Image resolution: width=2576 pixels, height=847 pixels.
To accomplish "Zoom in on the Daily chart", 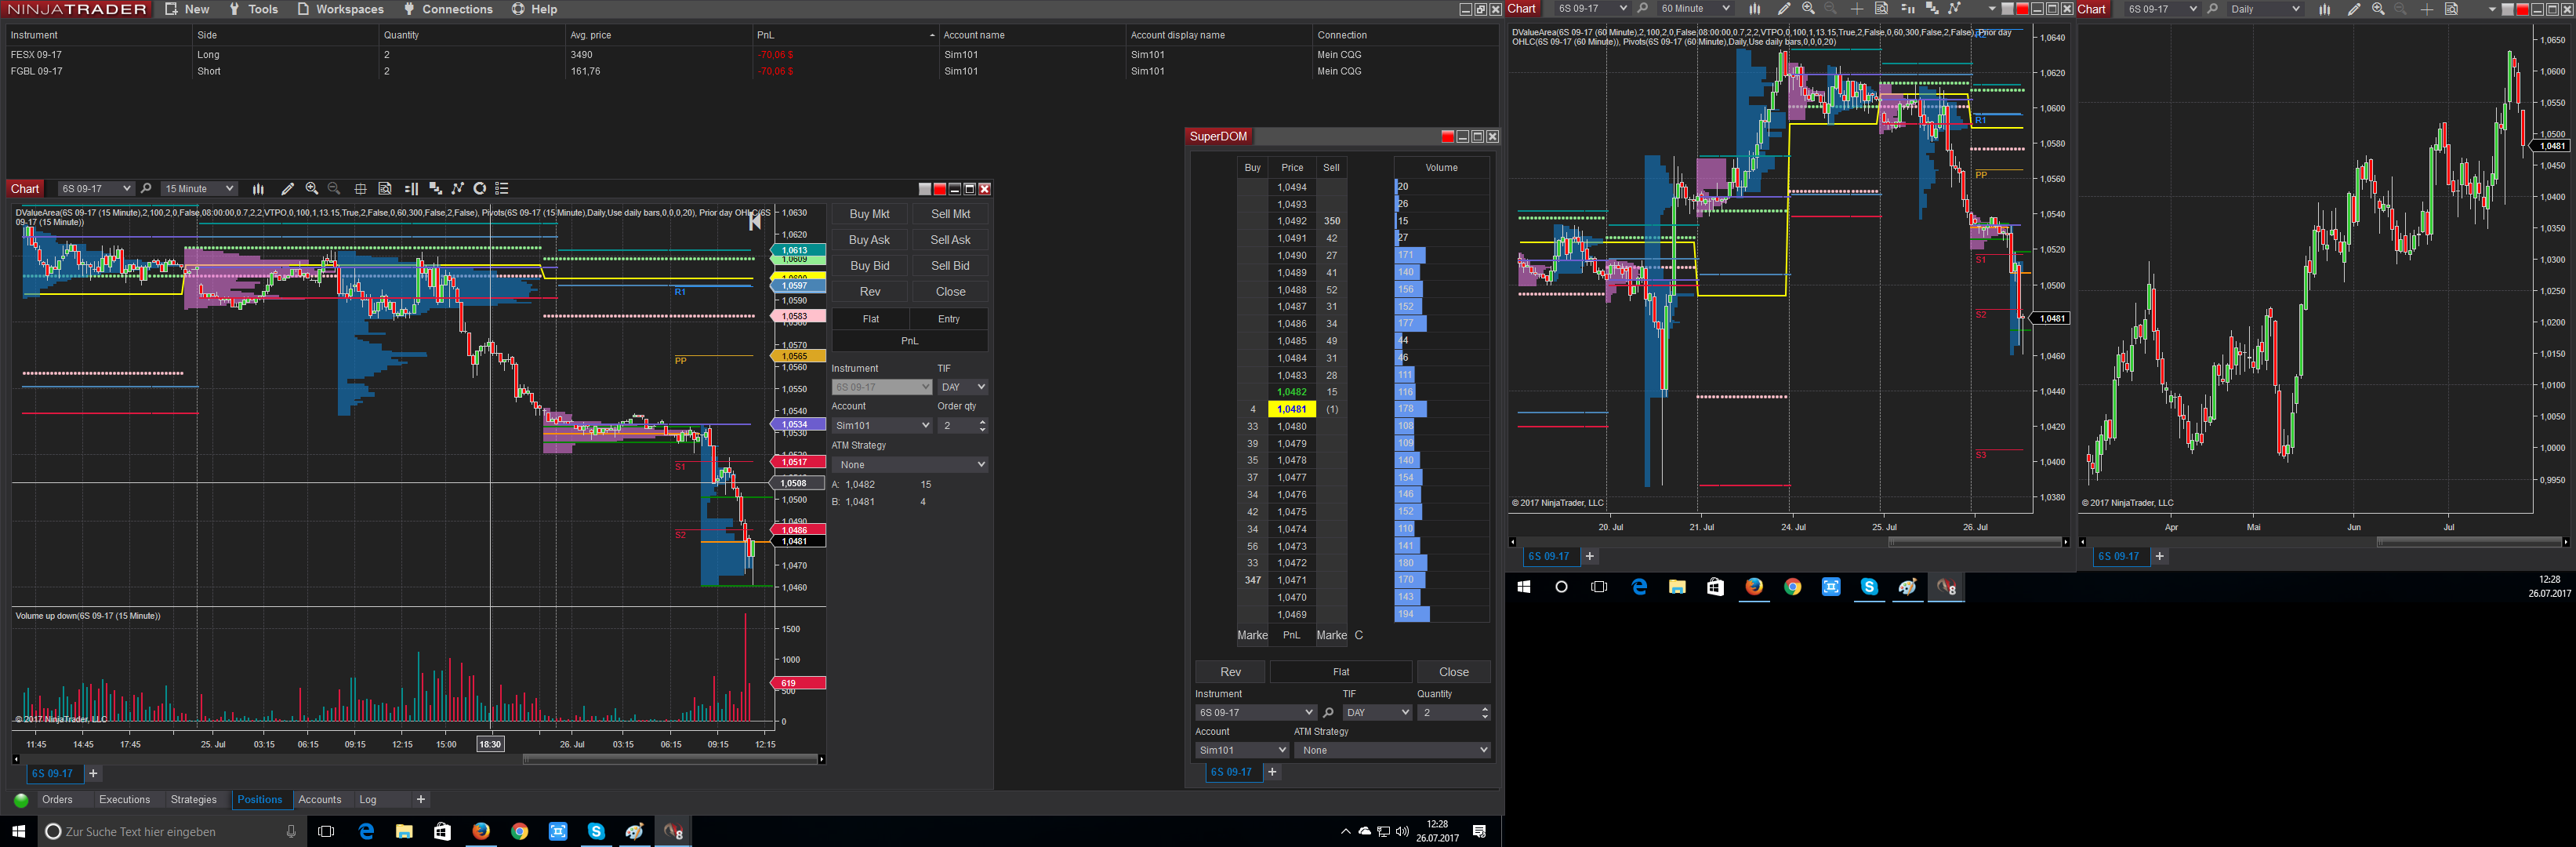I will [x=2378, y=9].
